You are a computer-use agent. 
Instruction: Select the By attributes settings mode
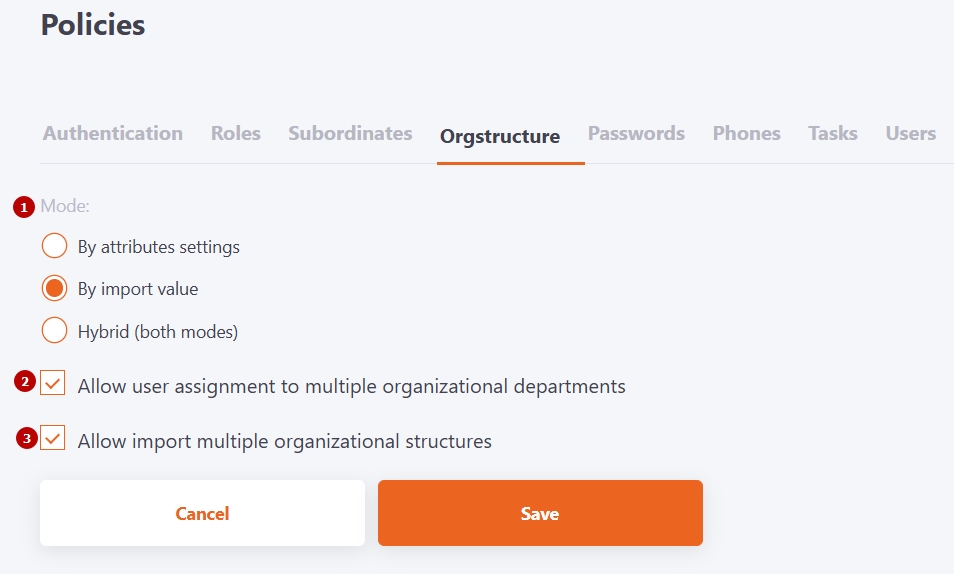click(x=54, y=246)
